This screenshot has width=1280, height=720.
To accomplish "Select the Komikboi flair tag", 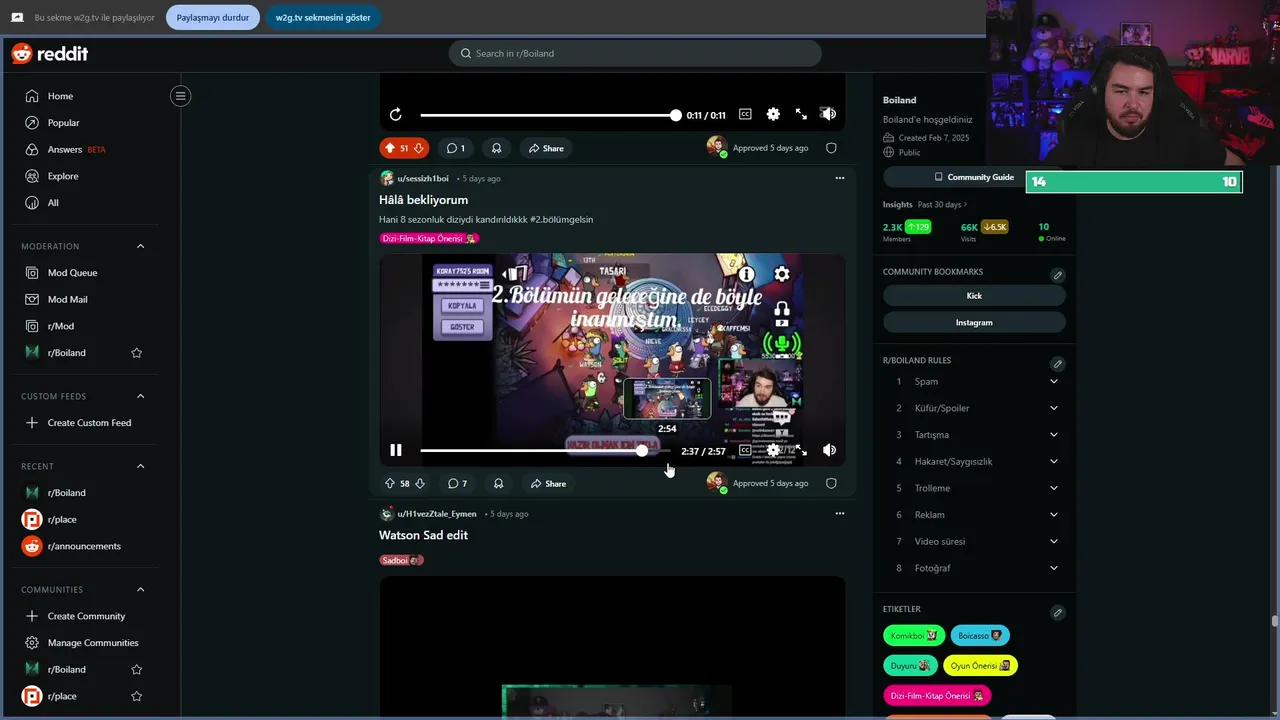I will click(x=914, y=635).
